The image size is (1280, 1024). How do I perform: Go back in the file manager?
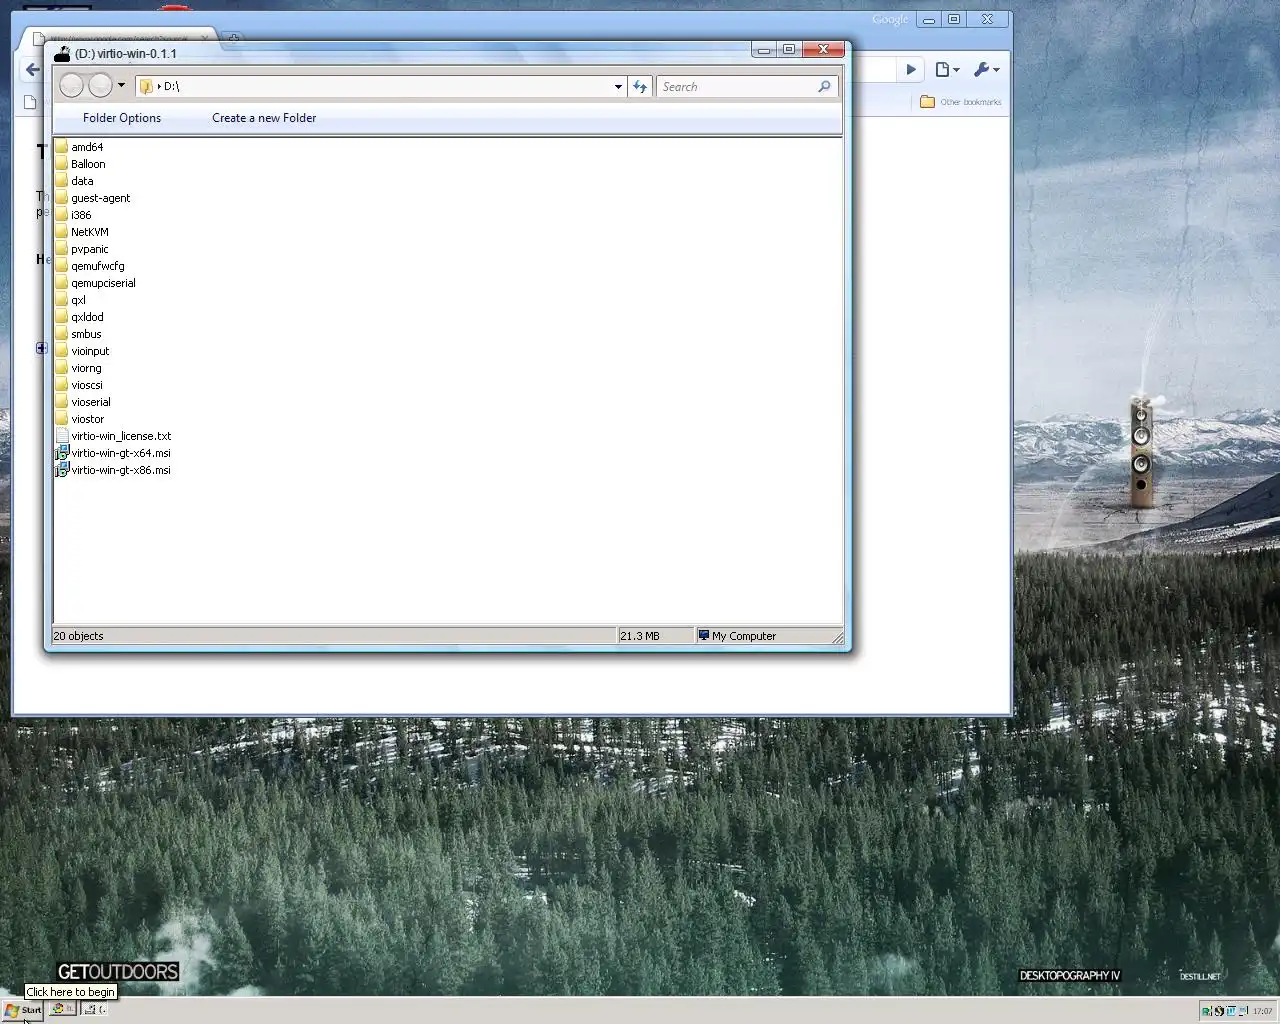[x=71, y=86]
